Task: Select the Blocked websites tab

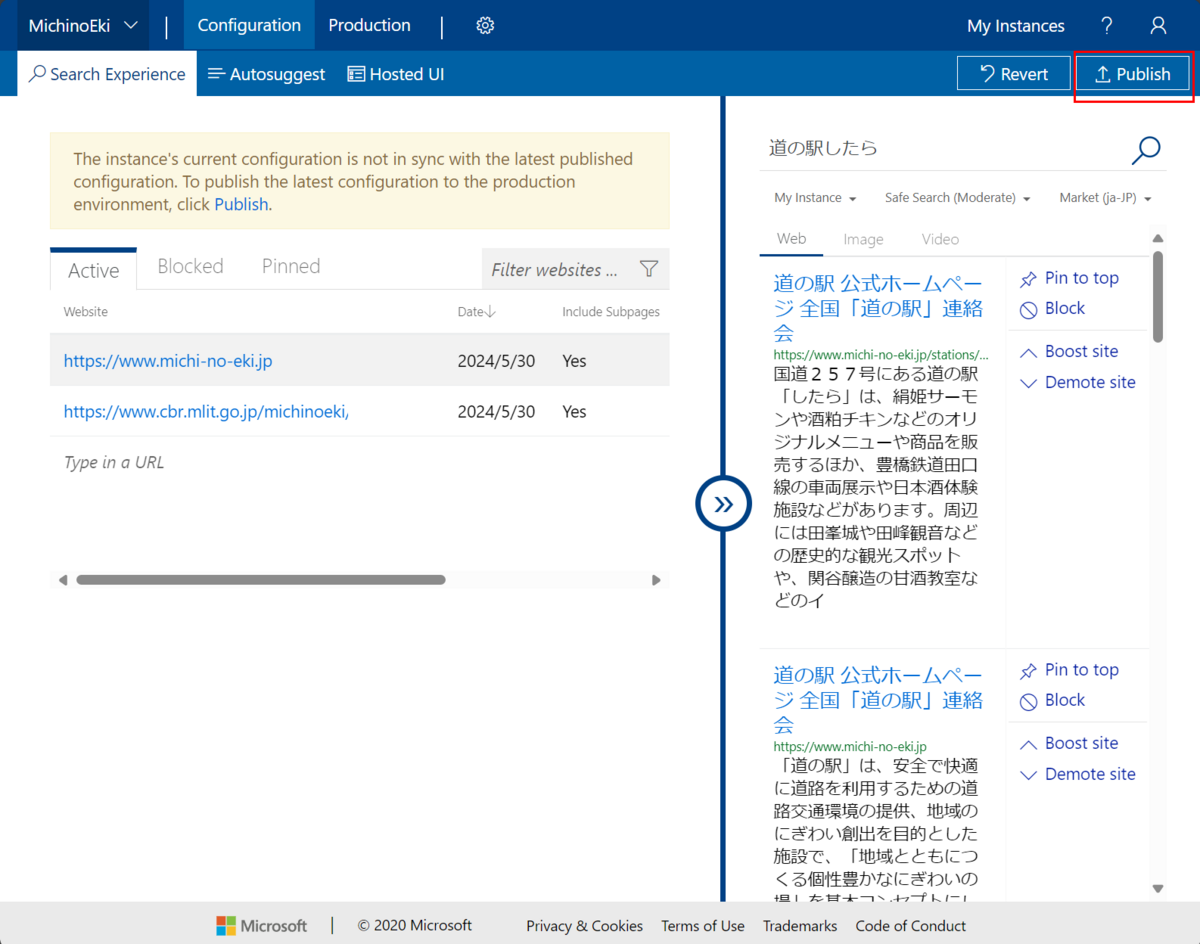Action: [190, 267]
